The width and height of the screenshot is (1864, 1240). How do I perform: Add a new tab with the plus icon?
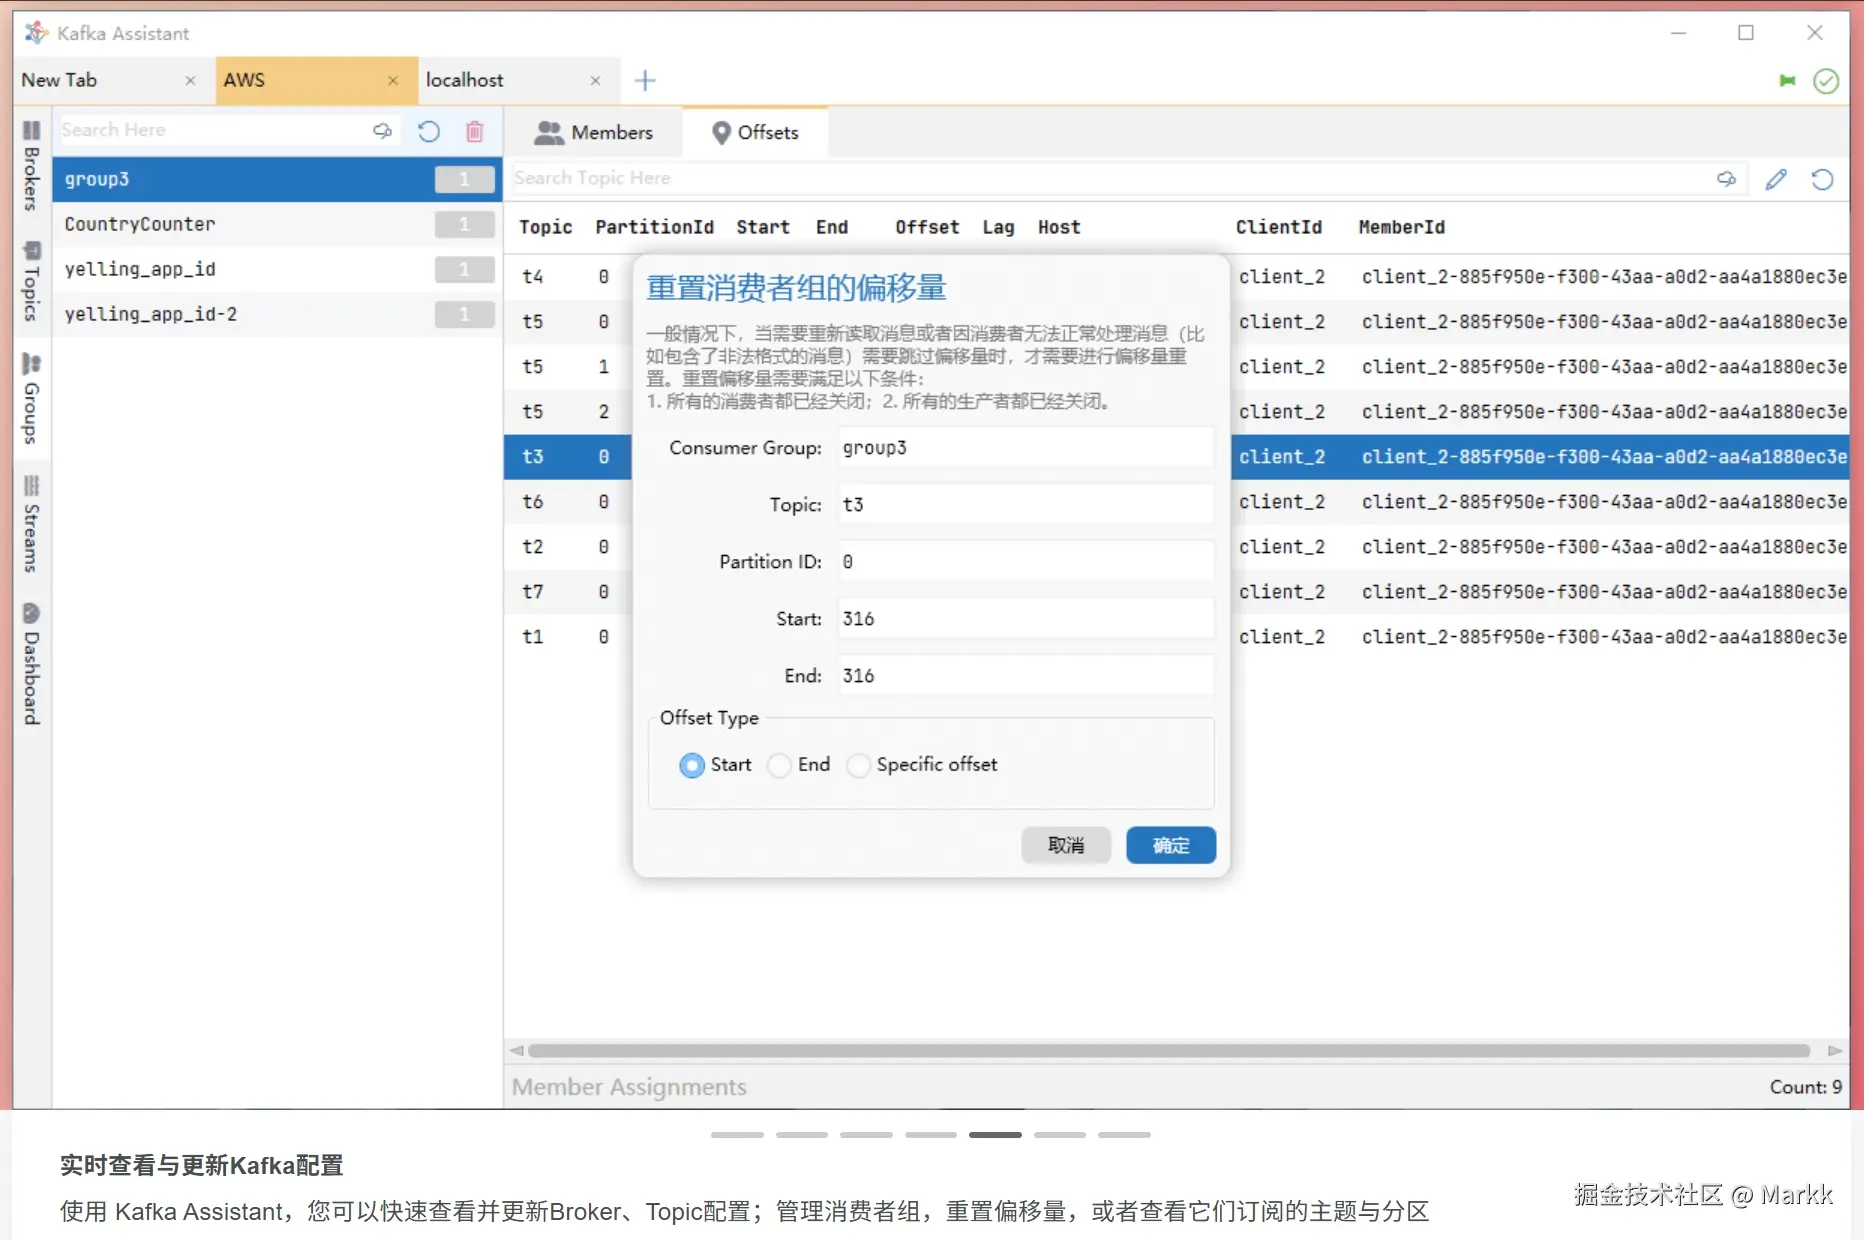[x=645, y=81]
